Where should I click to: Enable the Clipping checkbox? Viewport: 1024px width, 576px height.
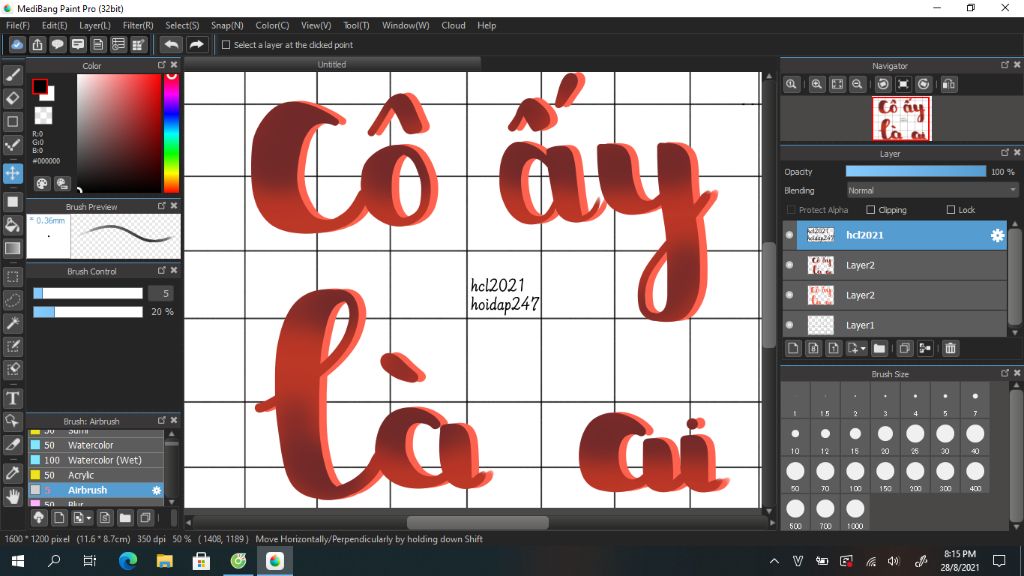pyautogui.click(x=871, y=210)
